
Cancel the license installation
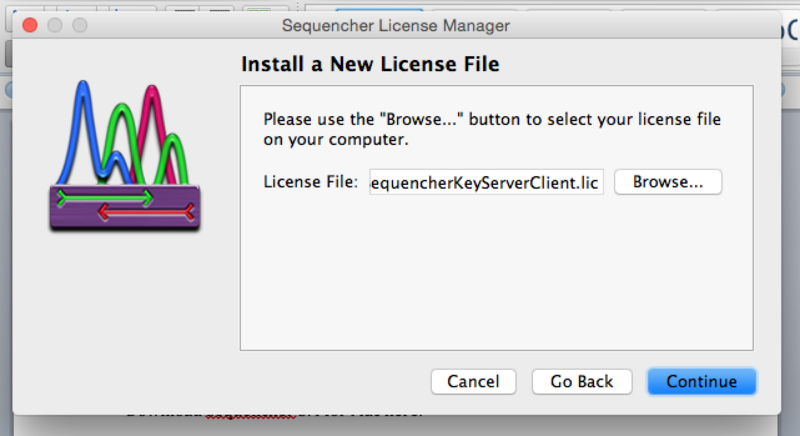click(473, 381)
